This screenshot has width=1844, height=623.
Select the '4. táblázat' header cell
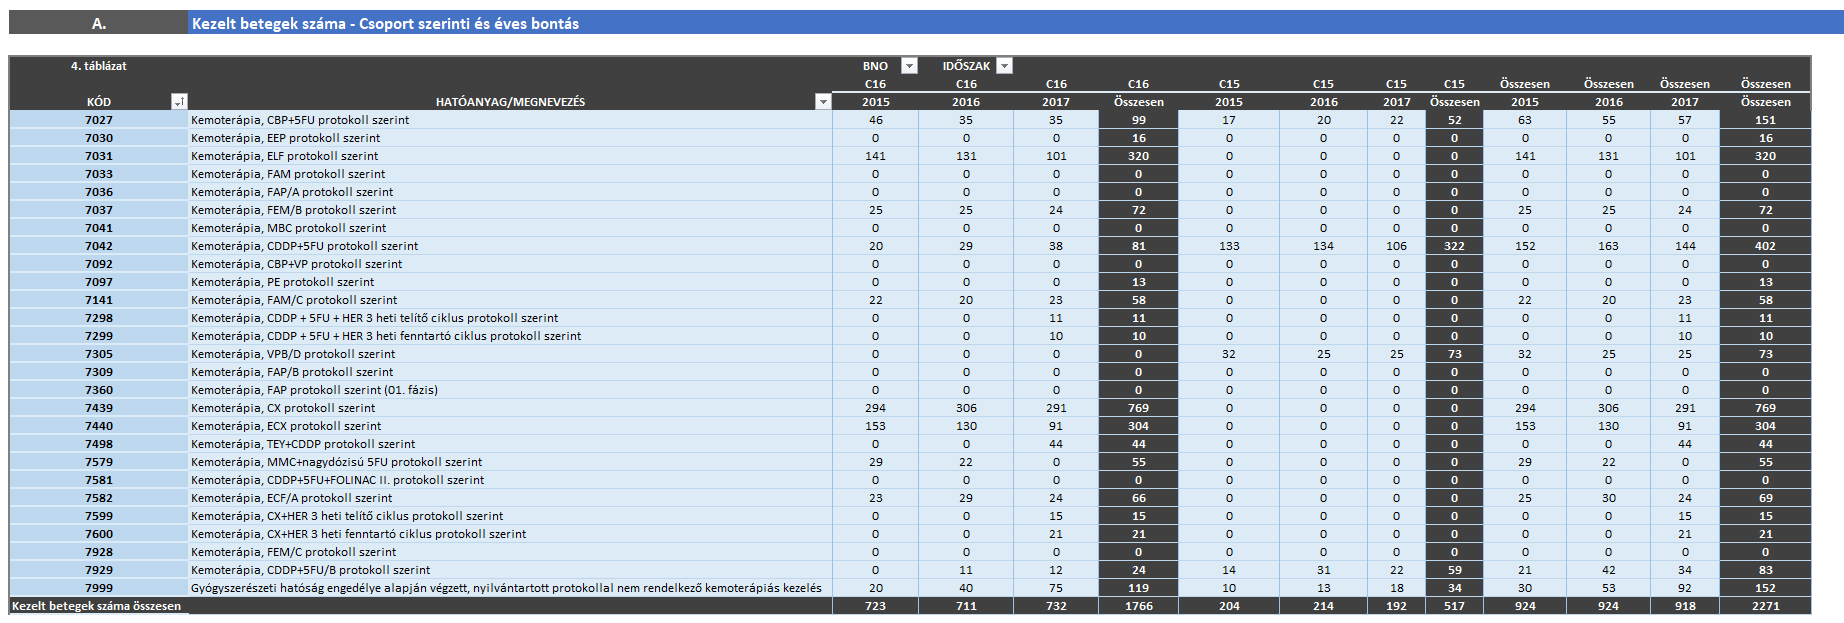98,66
